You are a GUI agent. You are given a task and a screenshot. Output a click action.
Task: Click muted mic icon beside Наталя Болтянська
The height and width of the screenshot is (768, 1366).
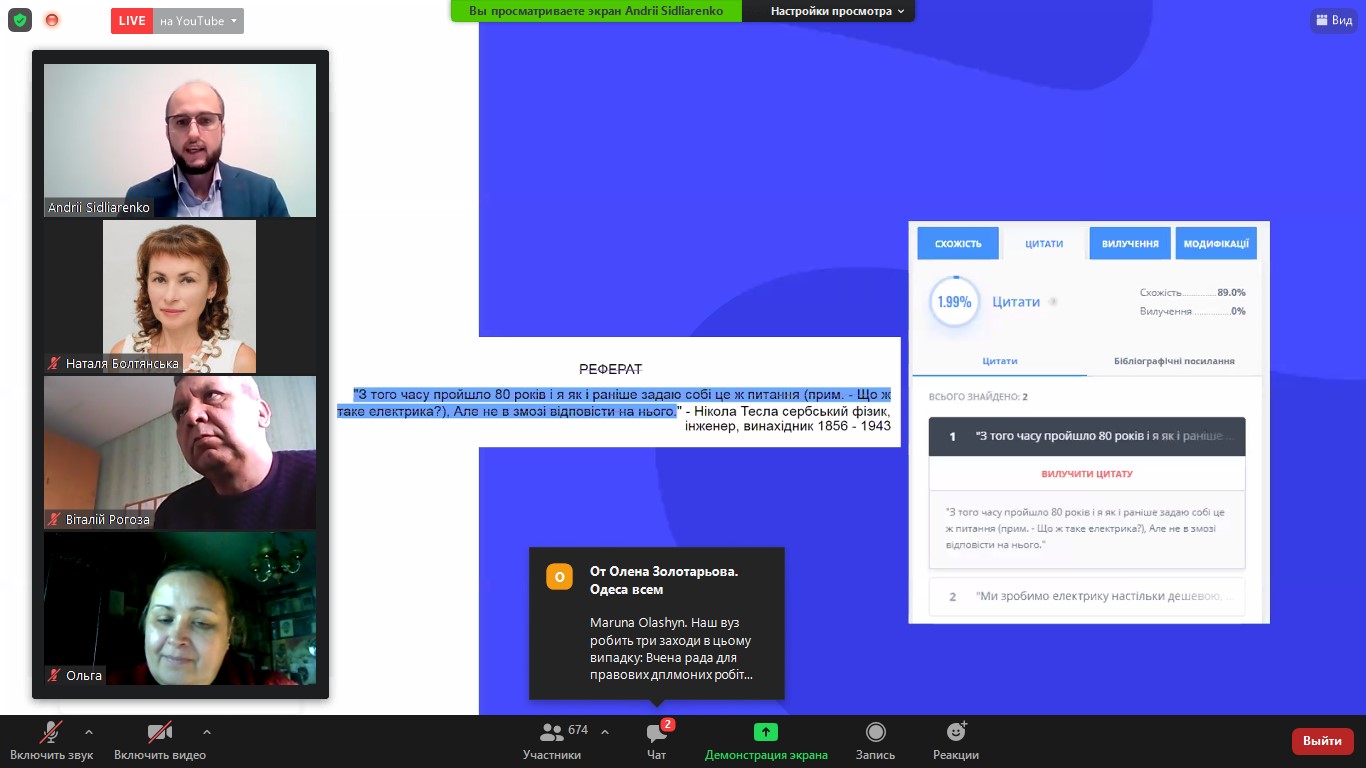click(54, 364)
